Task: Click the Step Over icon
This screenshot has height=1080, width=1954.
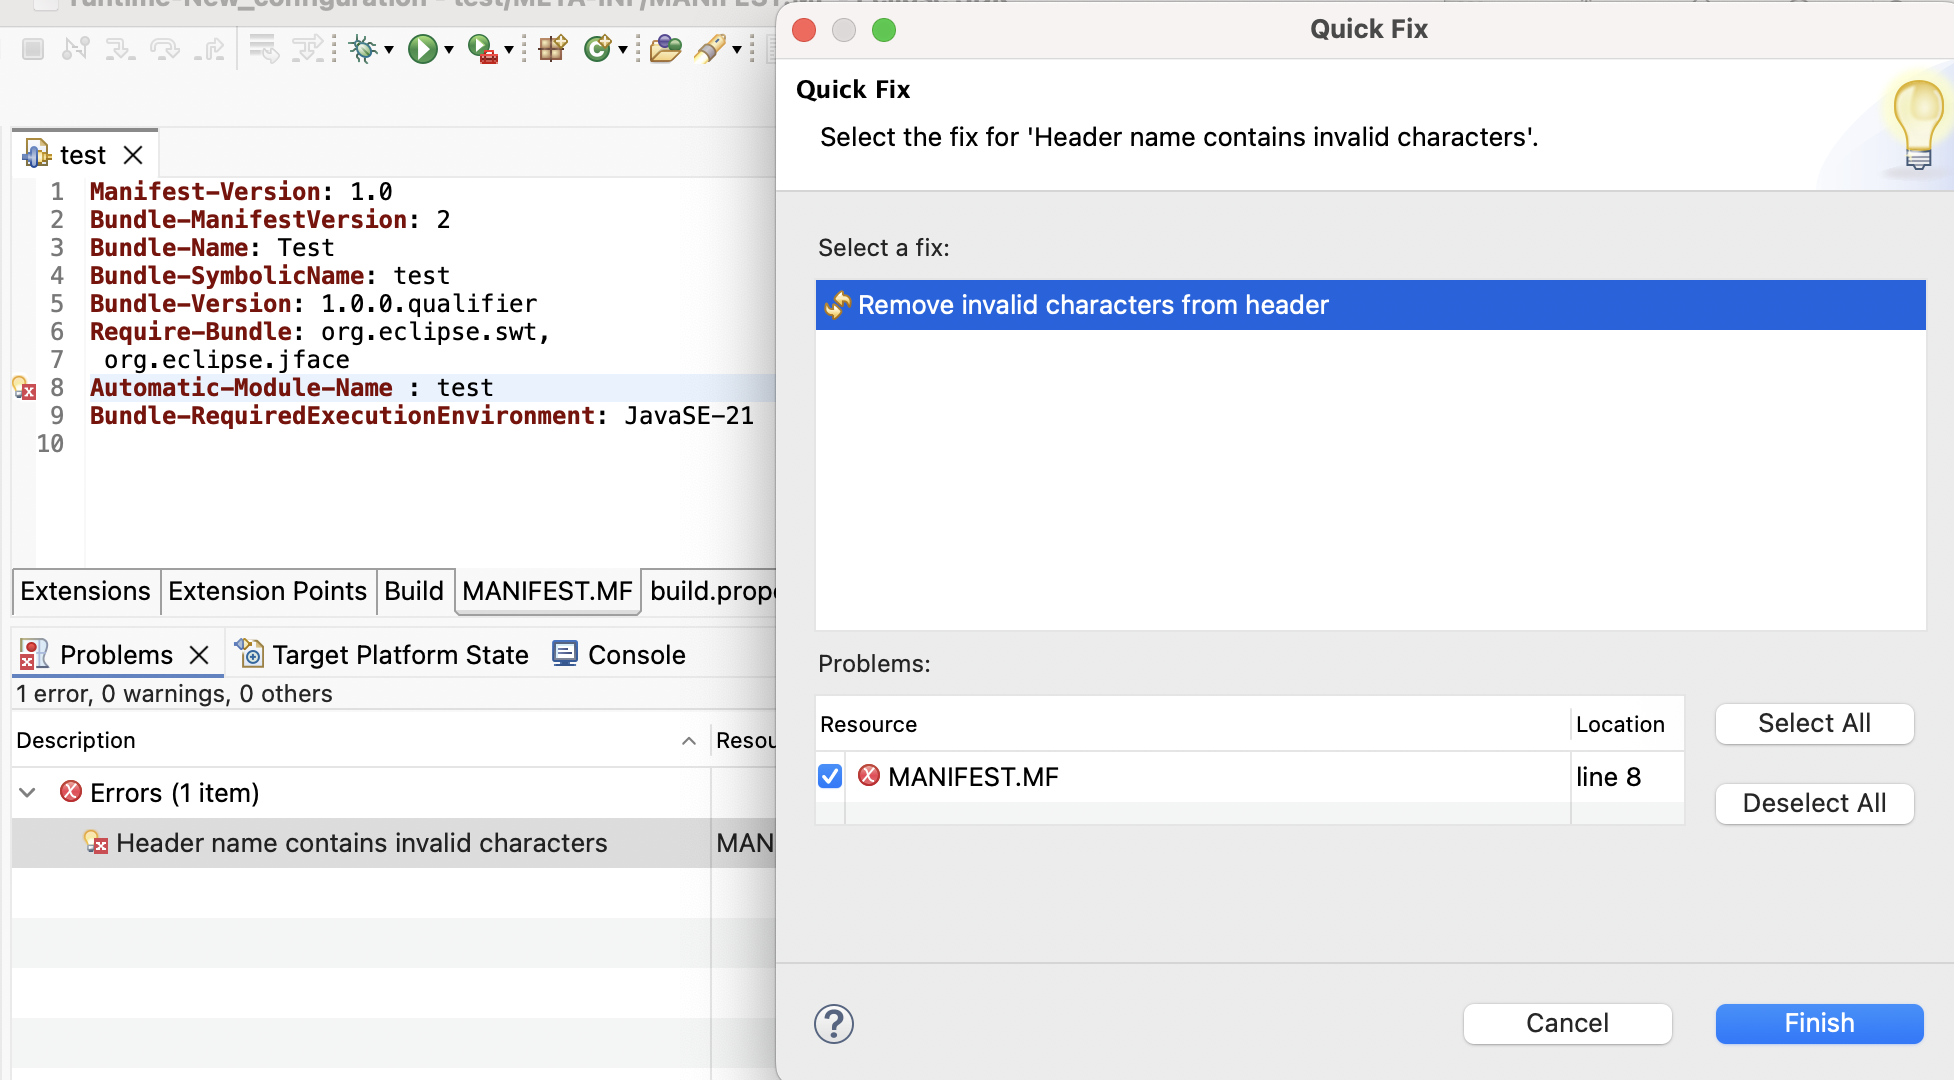Action: pos(164,48)
